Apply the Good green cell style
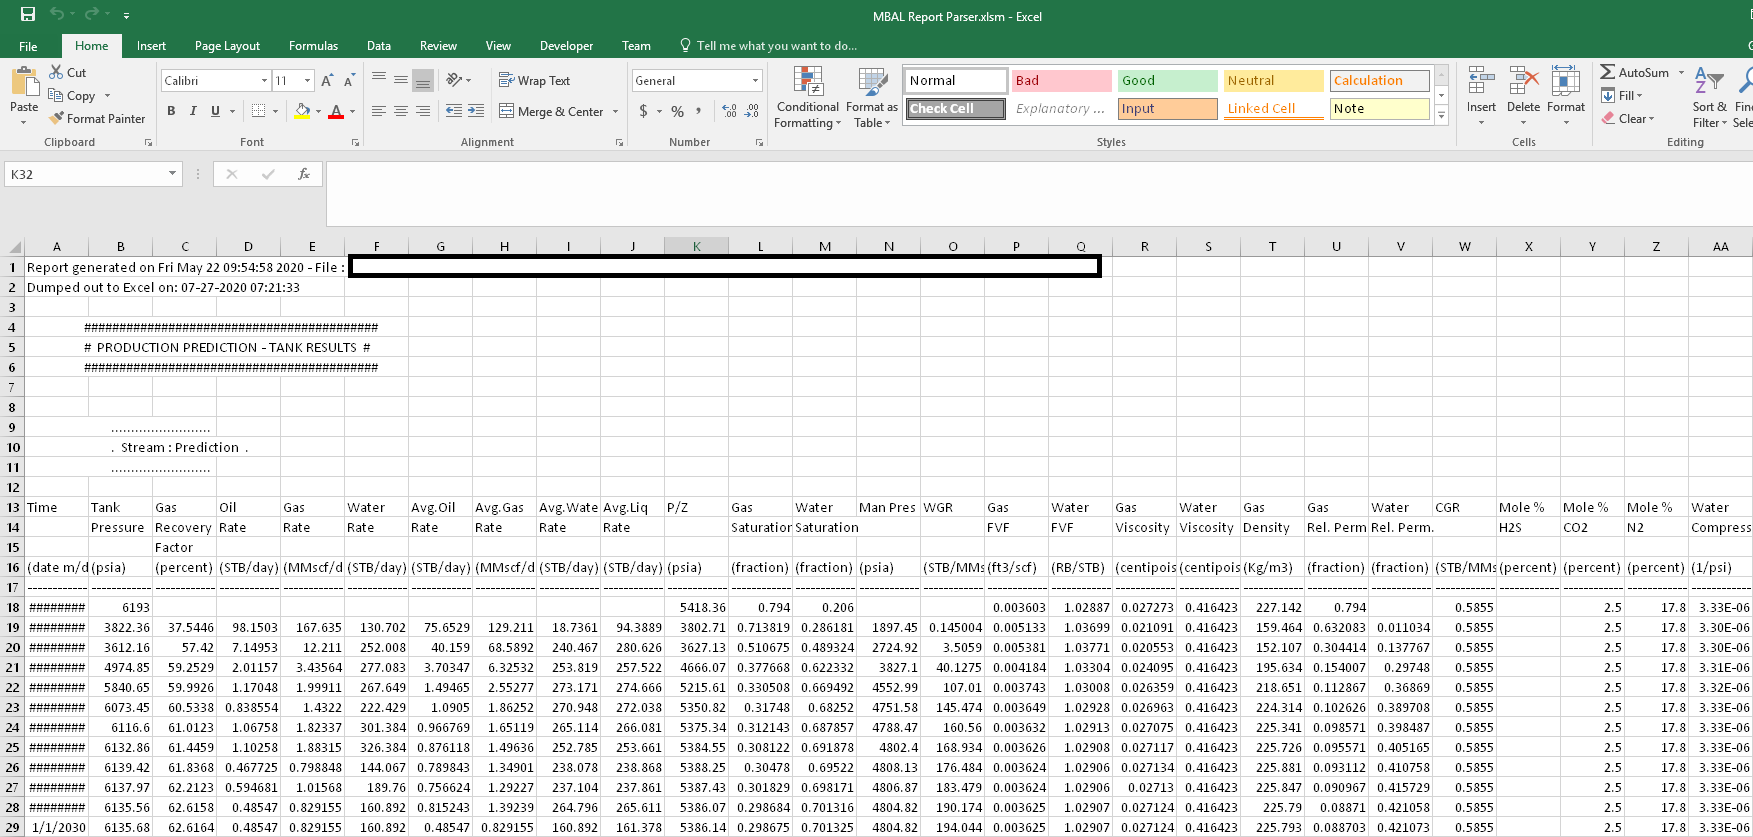 click(1166, 81)
